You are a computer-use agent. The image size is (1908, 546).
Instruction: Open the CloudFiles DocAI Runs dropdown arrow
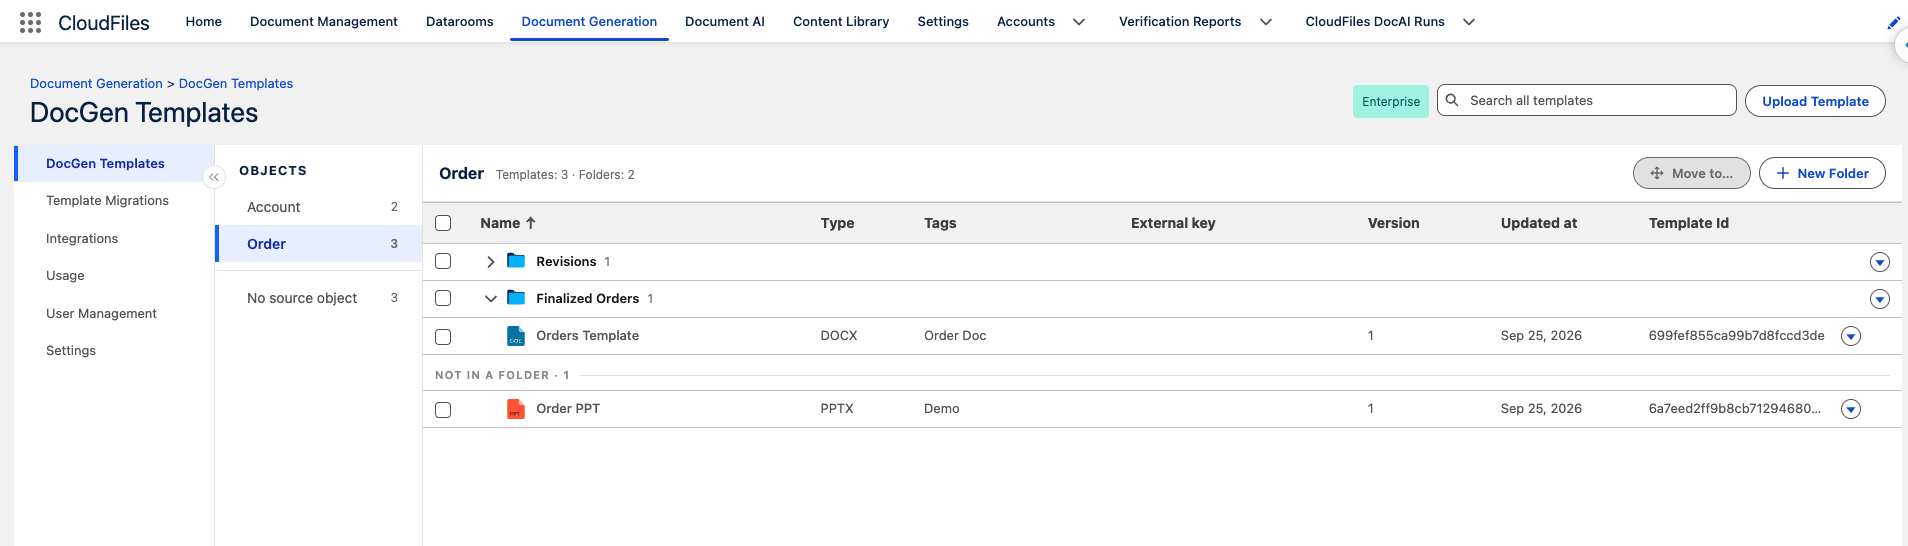[x=1469, y=22]
